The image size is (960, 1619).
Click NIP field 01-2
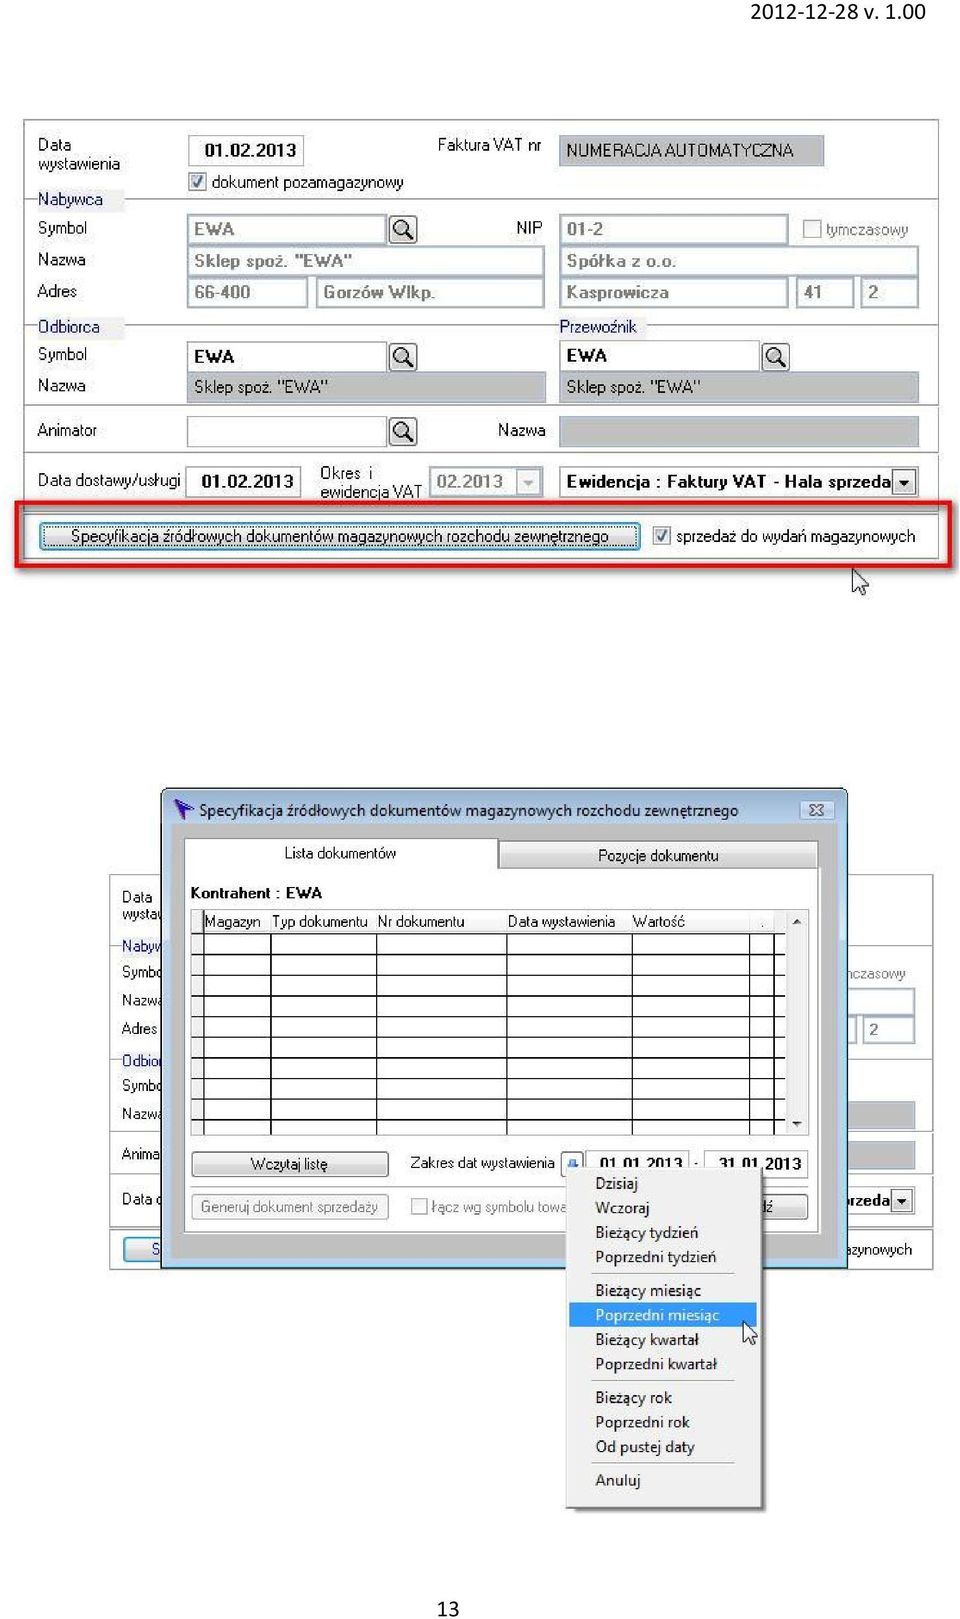[674, 229]
